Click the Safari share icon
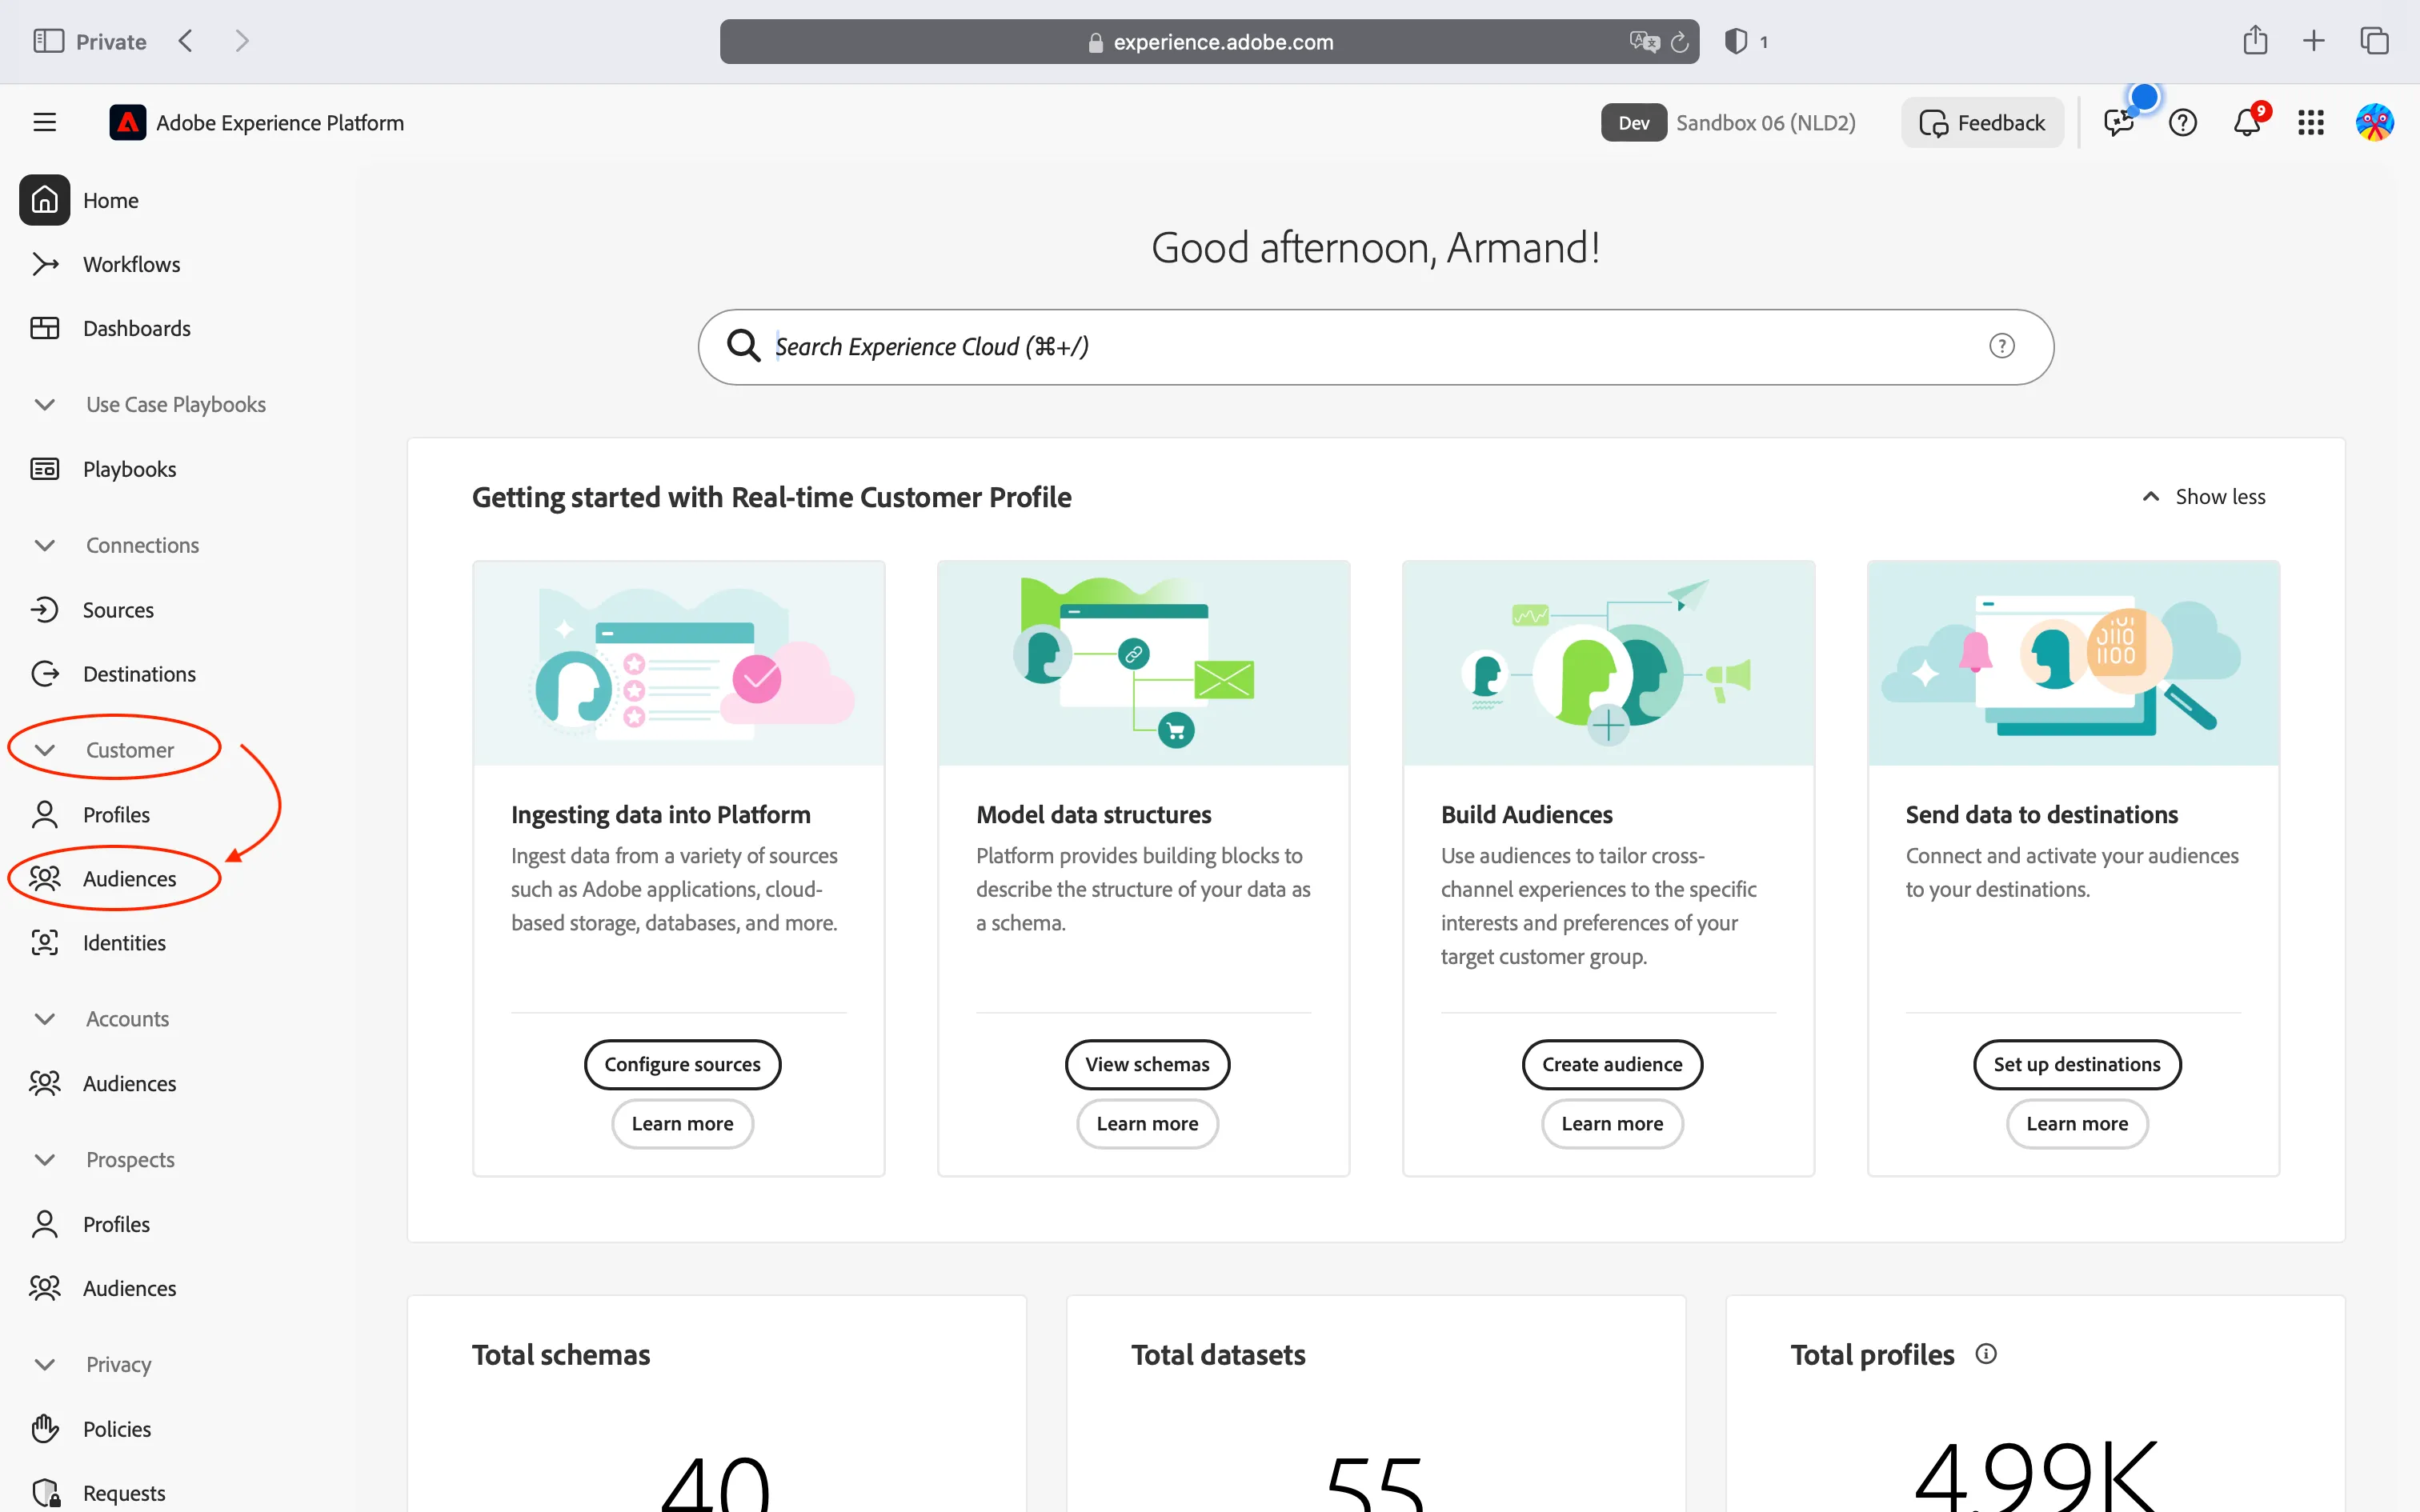Image resolution: width=2420 pixels, height=1512 pixels. (2254, 40)
